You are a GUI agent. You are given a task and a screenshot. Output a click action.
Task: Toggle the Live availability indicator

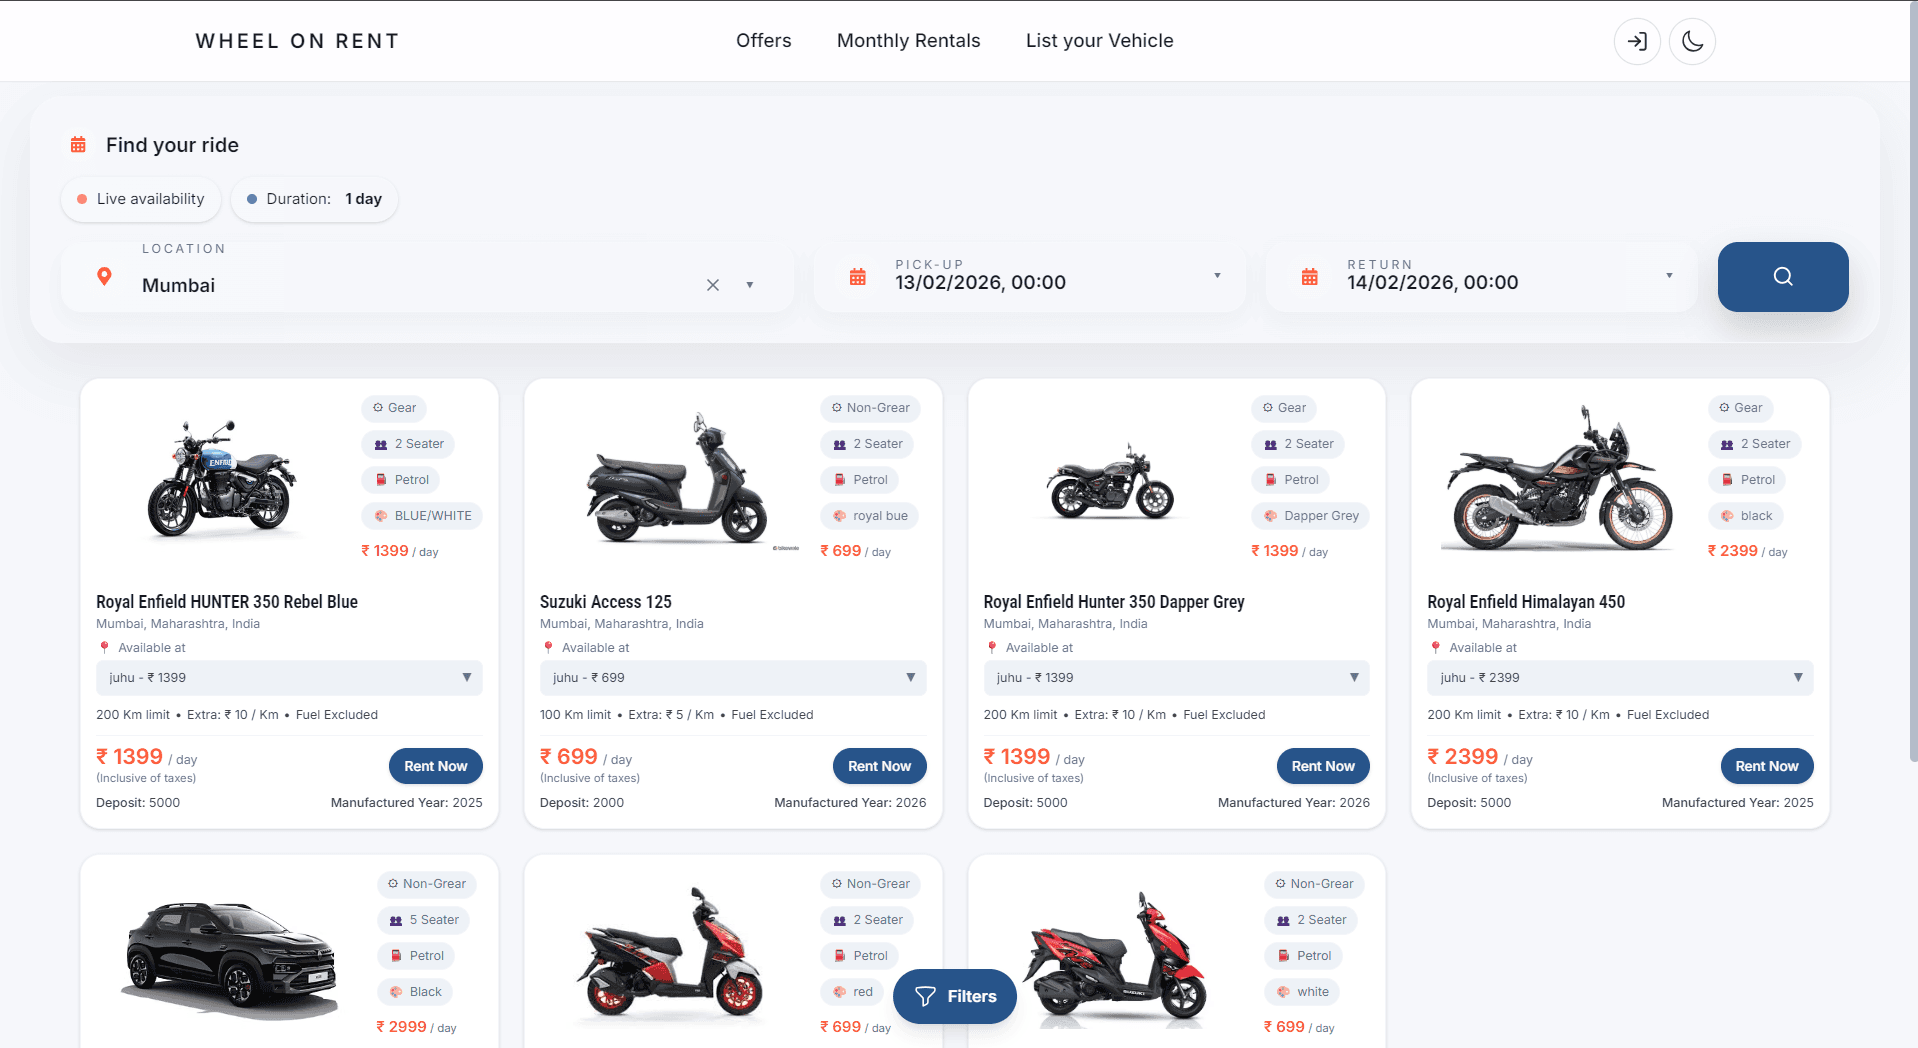(x=140, y=199)
